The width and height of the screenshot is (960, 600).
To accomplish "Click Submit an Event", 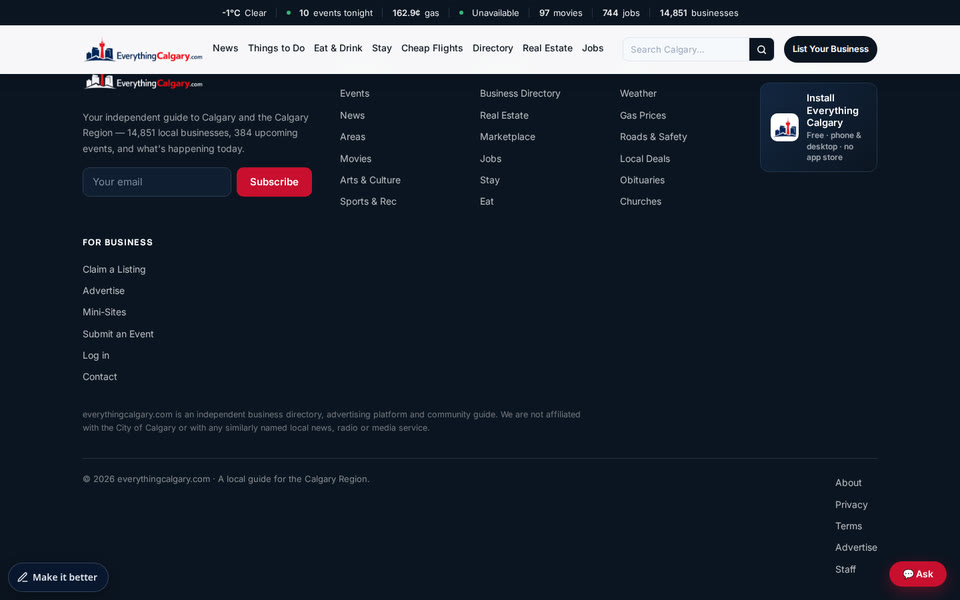I will pos(118,334).
